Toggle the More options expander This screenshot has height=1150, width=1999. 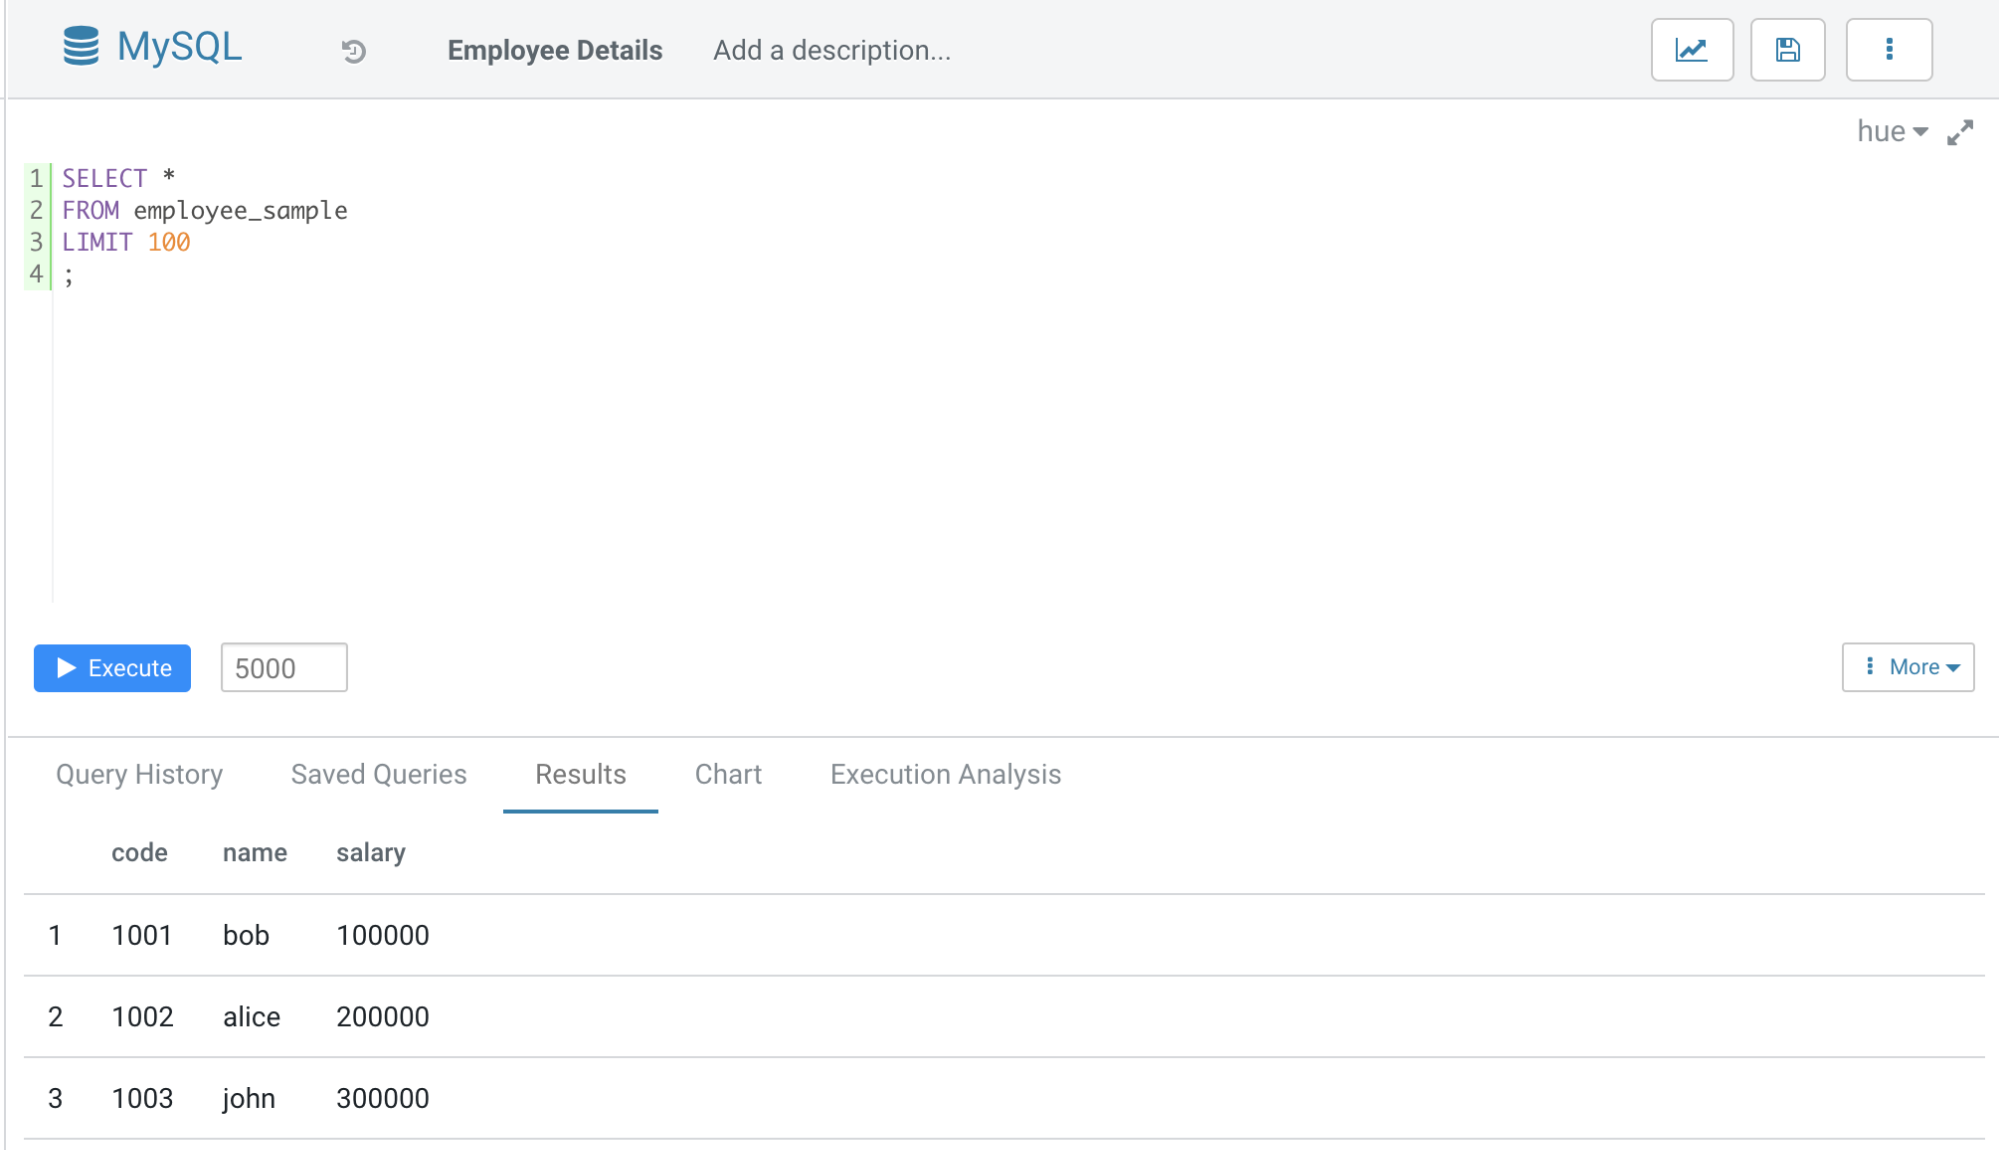coord(1911,667)
